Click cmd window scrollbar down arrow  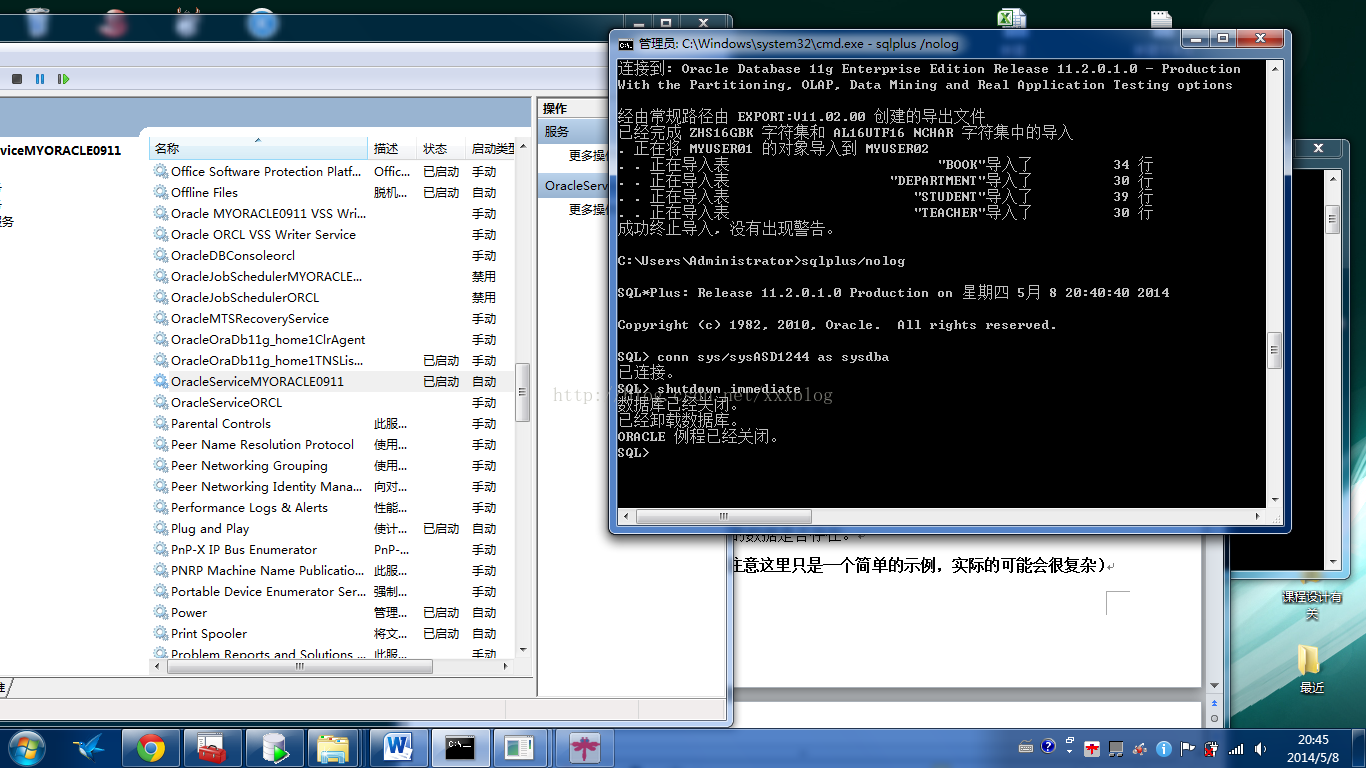click(1274, 500)
